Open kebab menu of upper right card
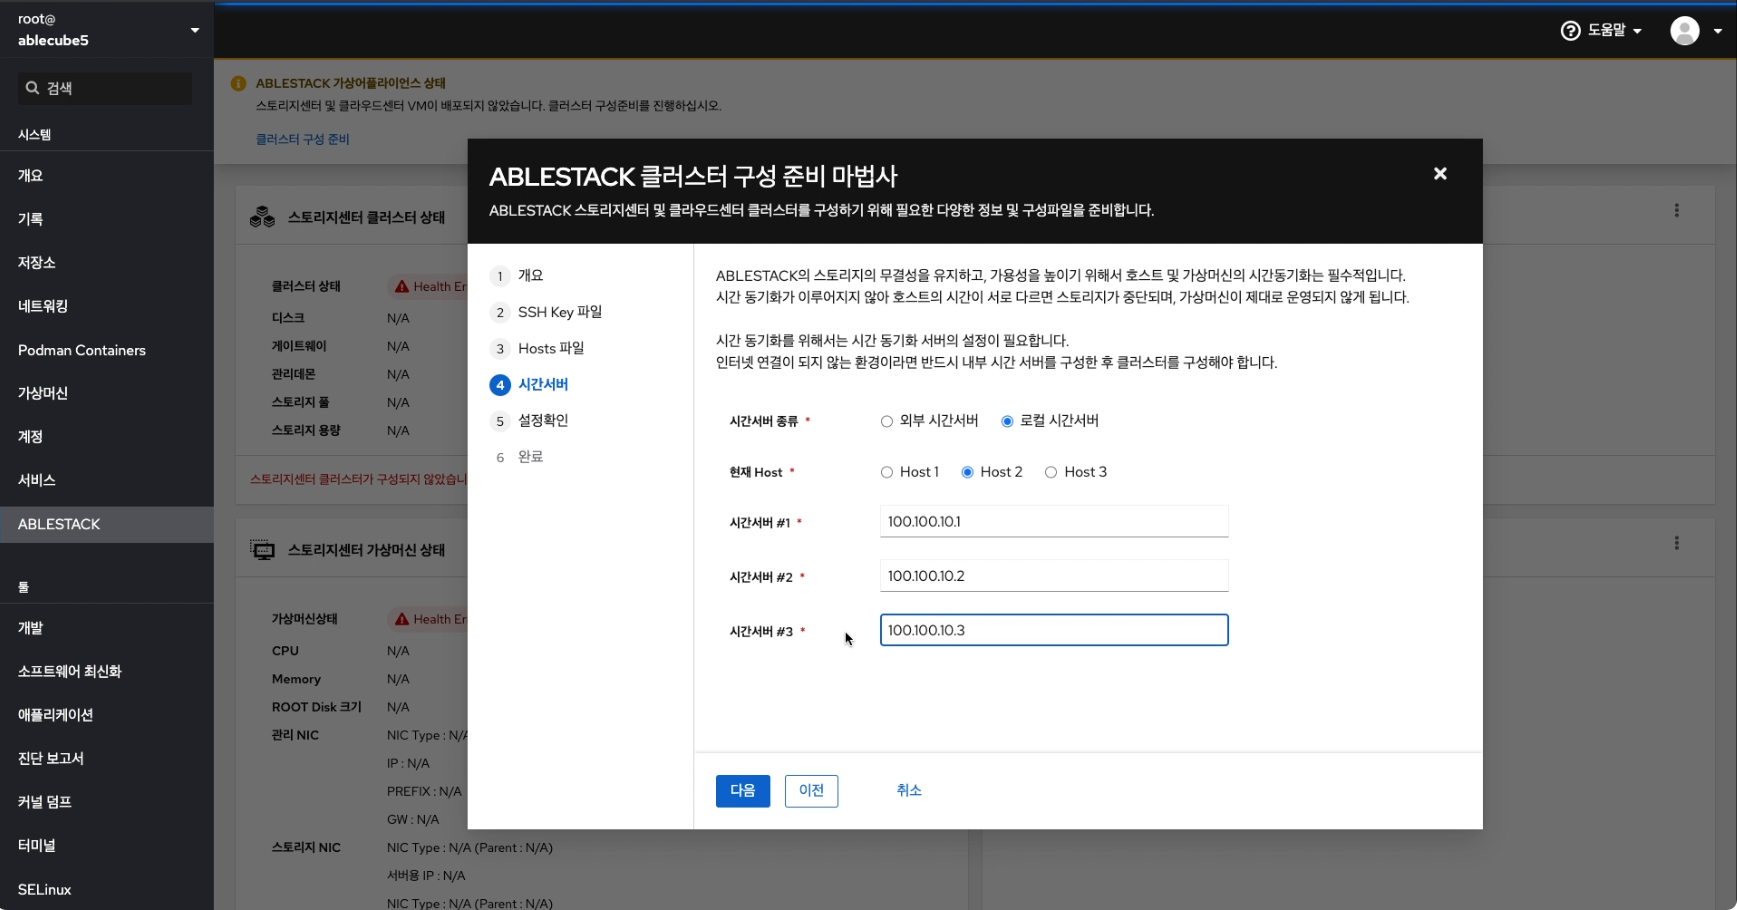 point(1677,211)
